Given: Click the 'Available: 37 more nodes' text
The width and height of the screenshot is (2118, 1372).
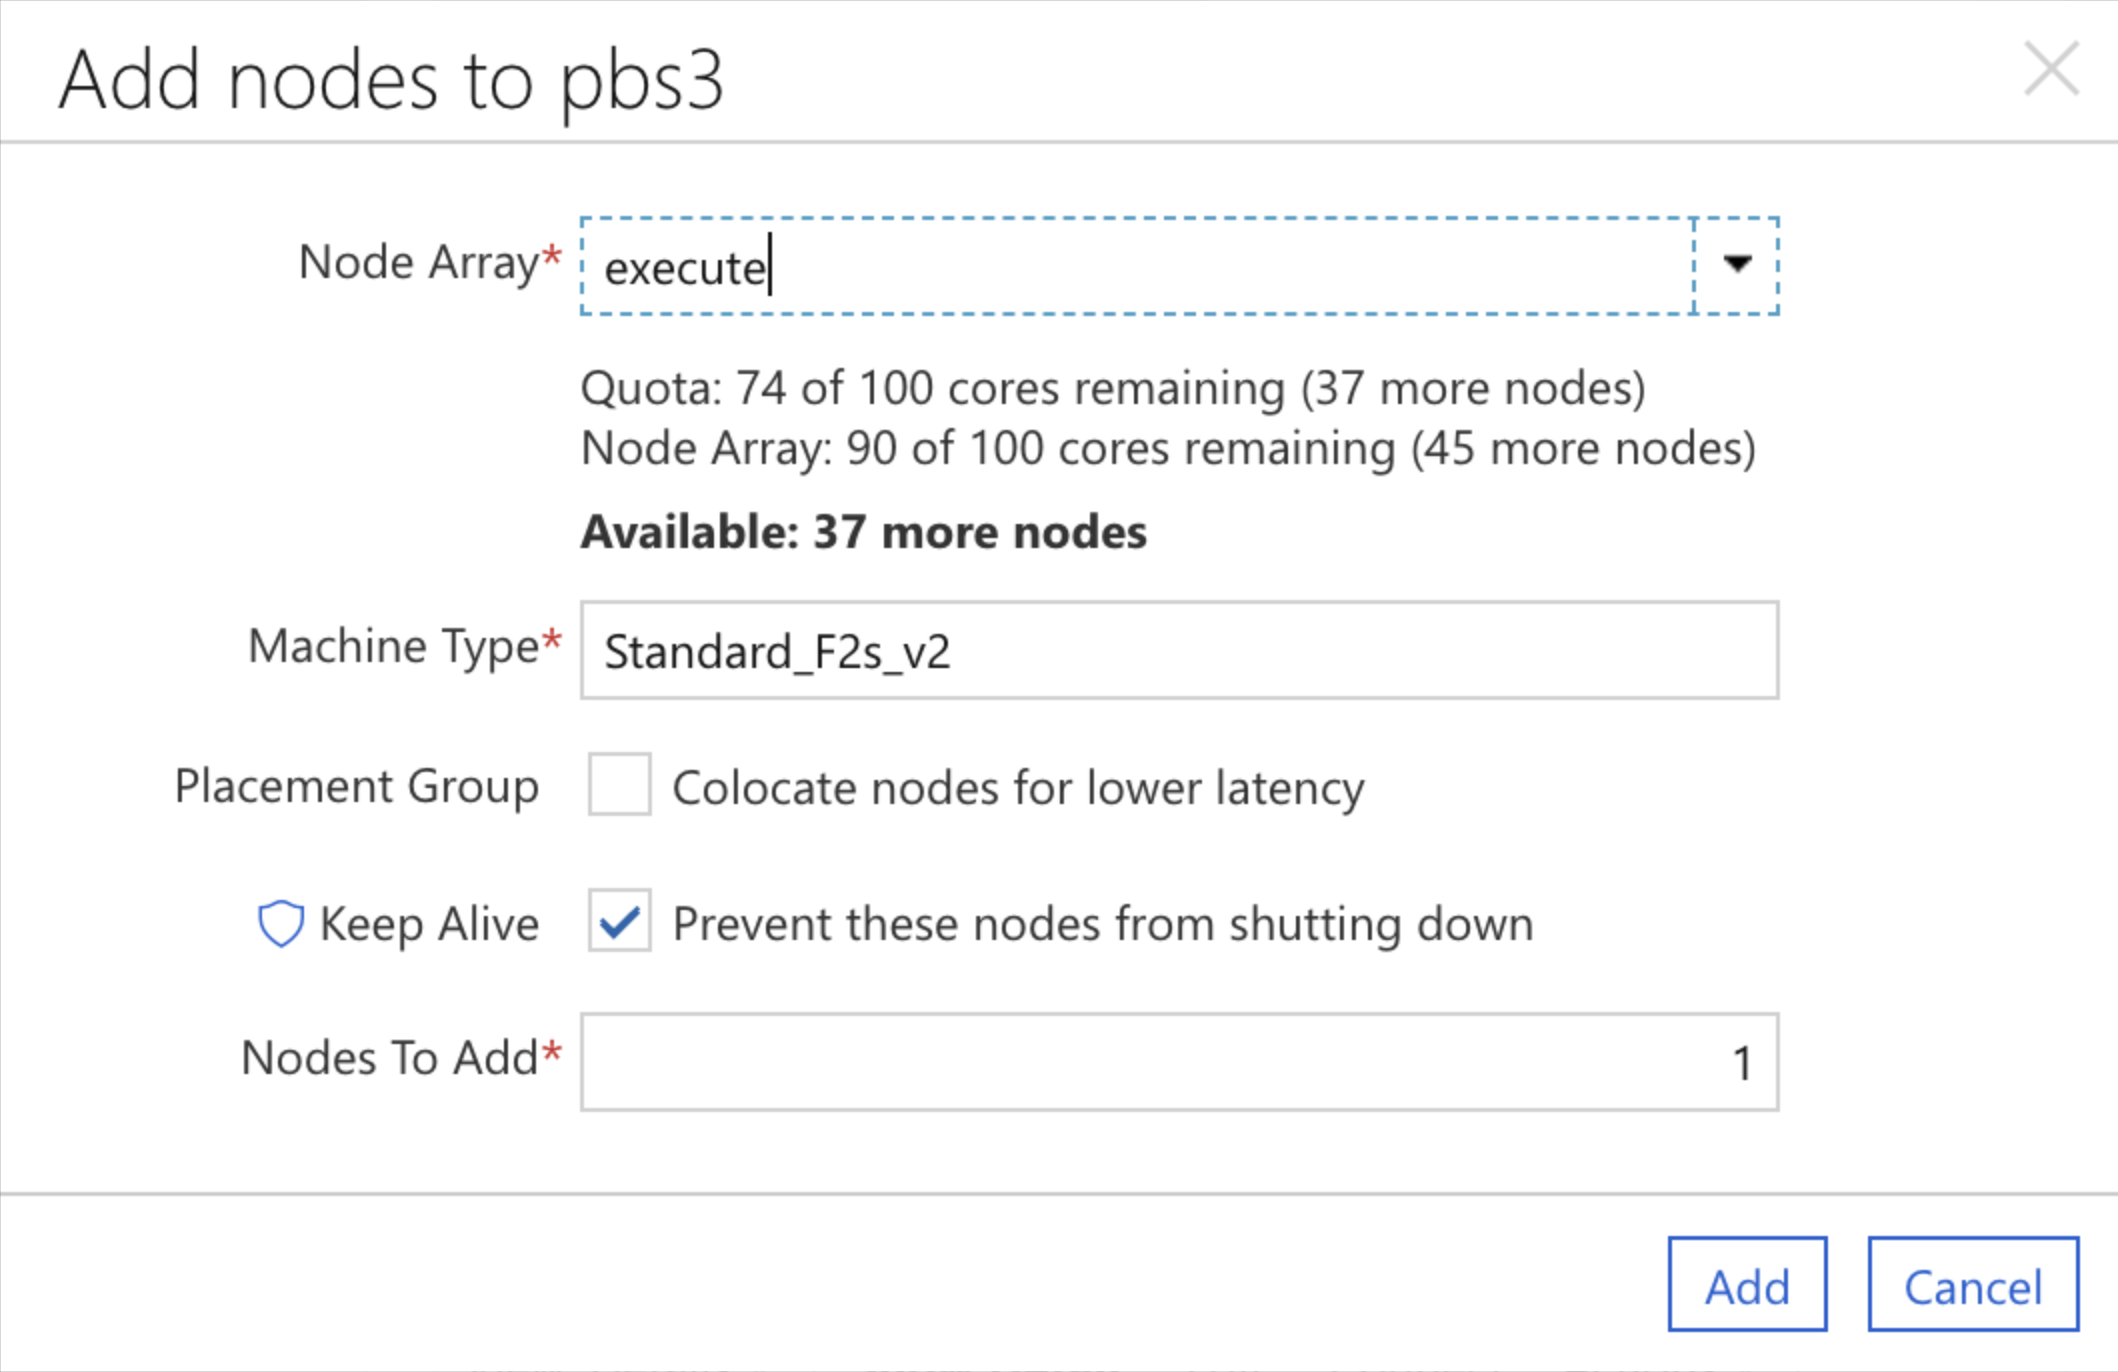Looking at the screenshot, I should pos(864,532).
